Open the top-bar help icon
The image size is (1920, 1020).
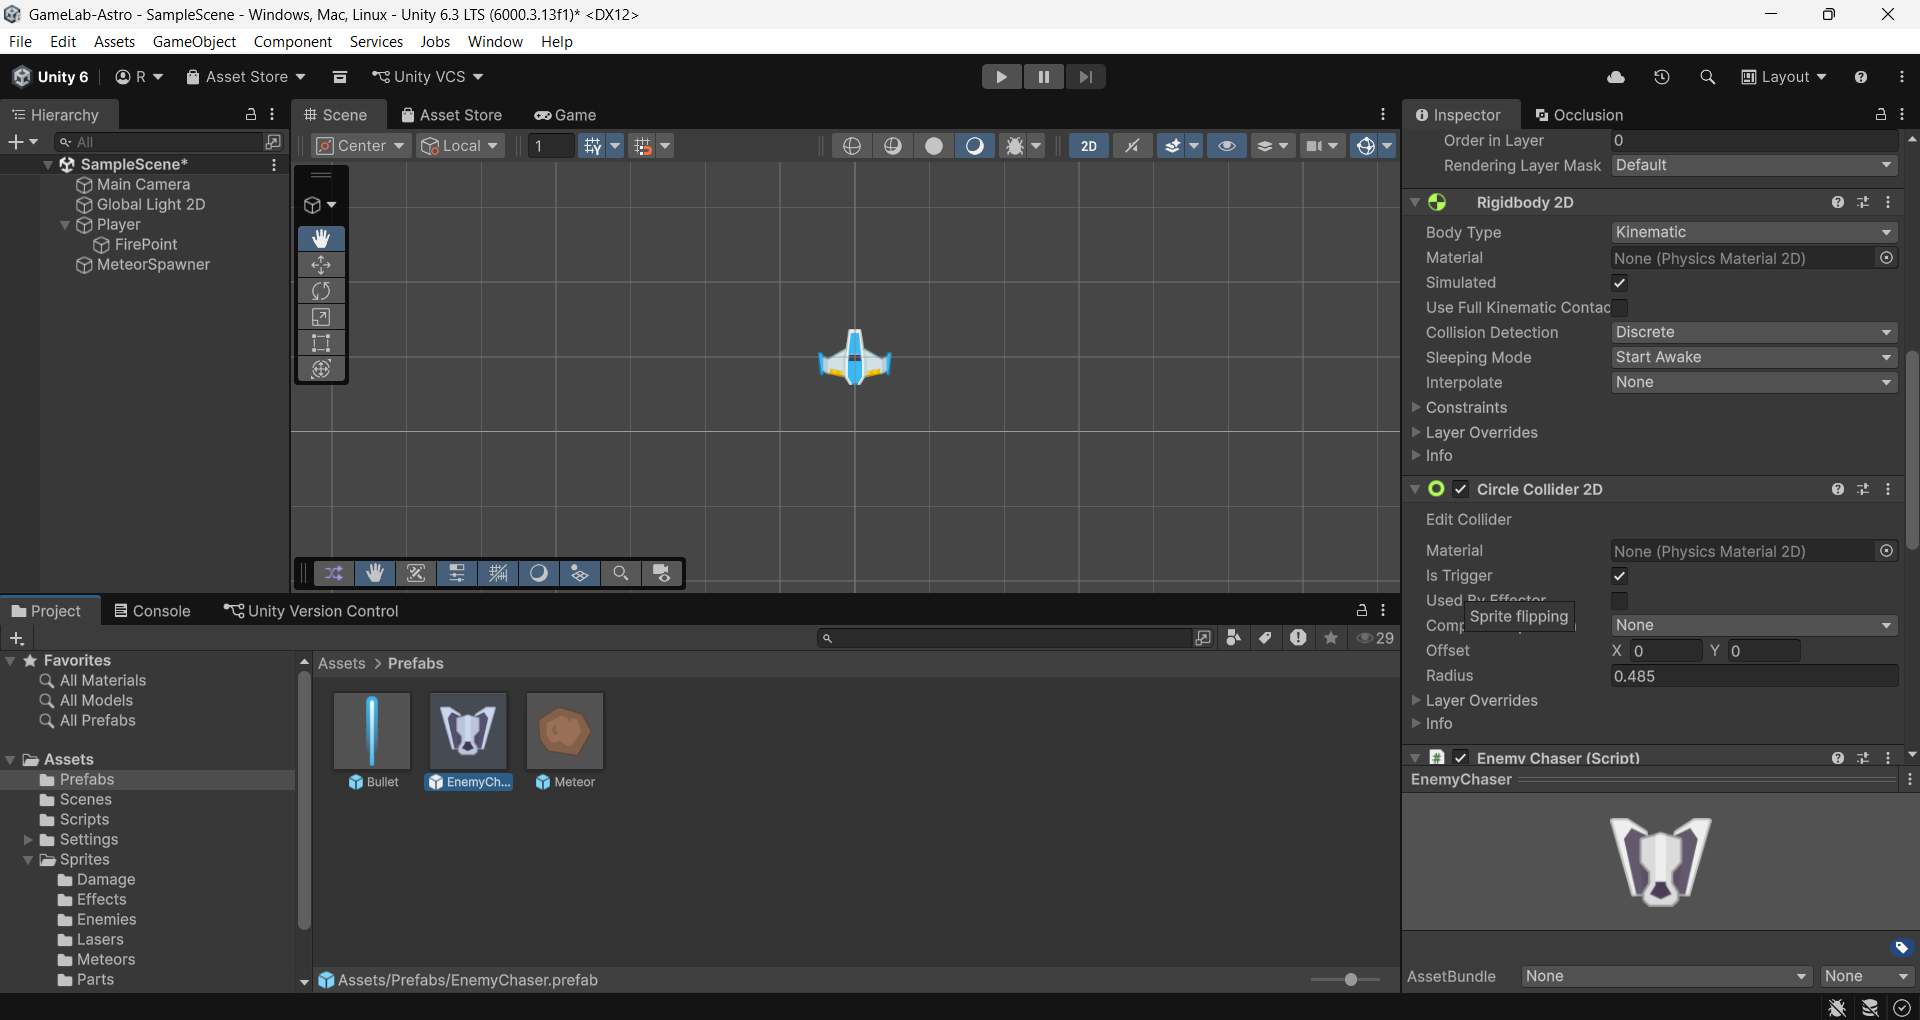coord(1860,77)
